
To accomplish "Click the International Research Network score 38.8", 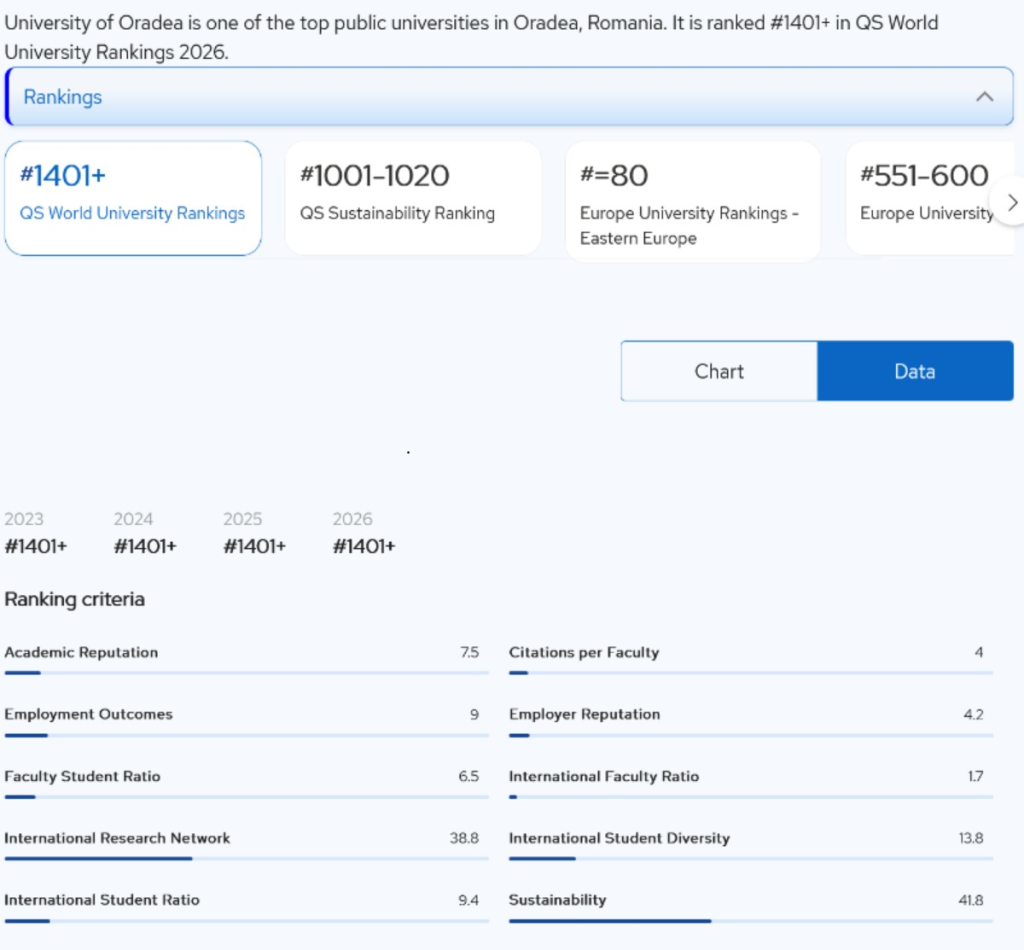I will (x=464, y=838).
